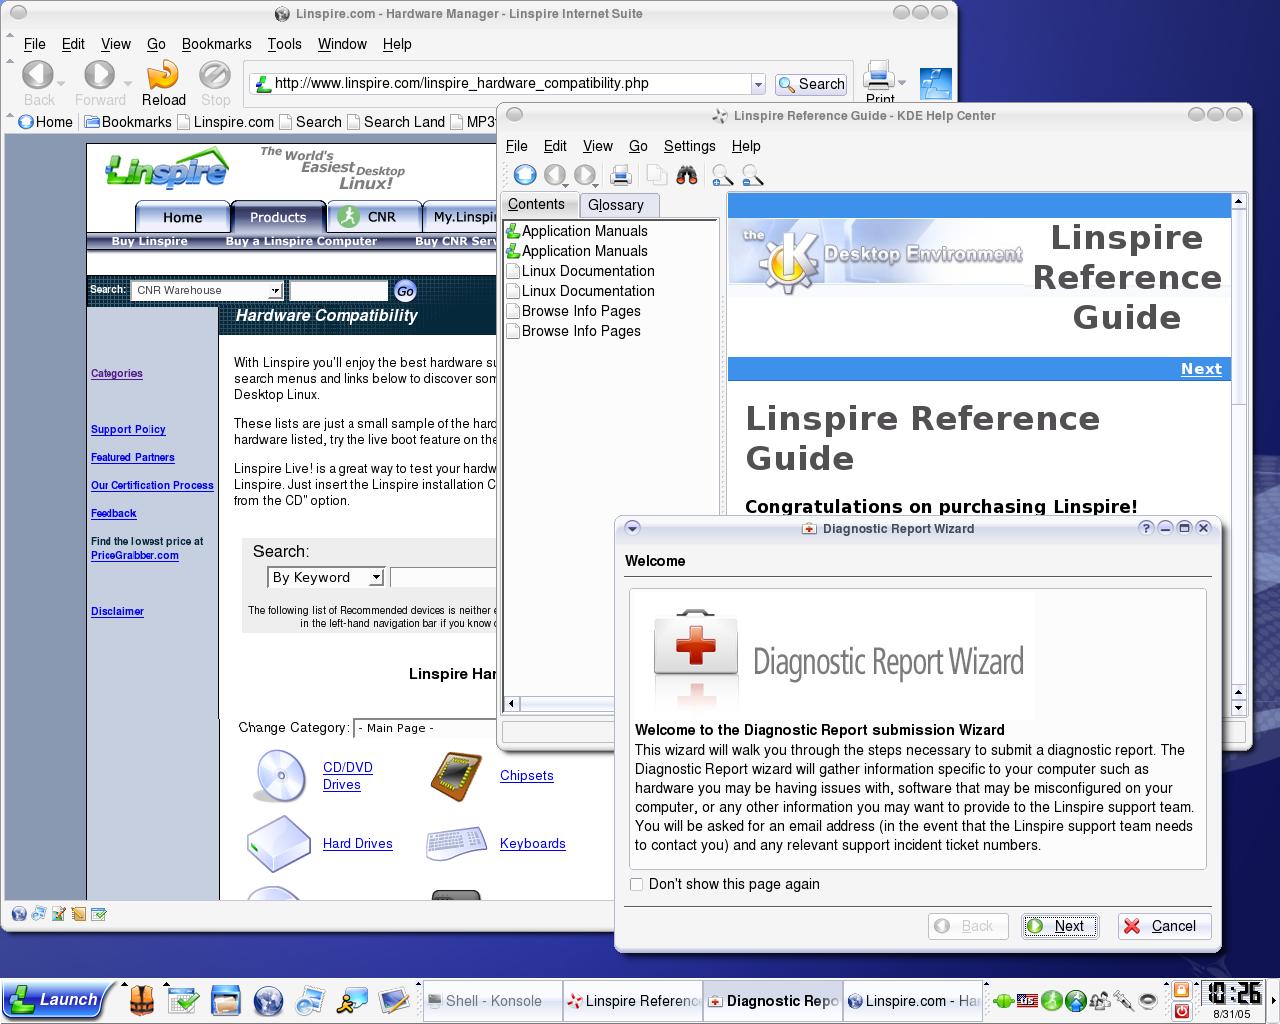Open the Home bookmark in the browser
Image resolution: width=1280 pixels, height=1024 pixels.
(45, 122)
